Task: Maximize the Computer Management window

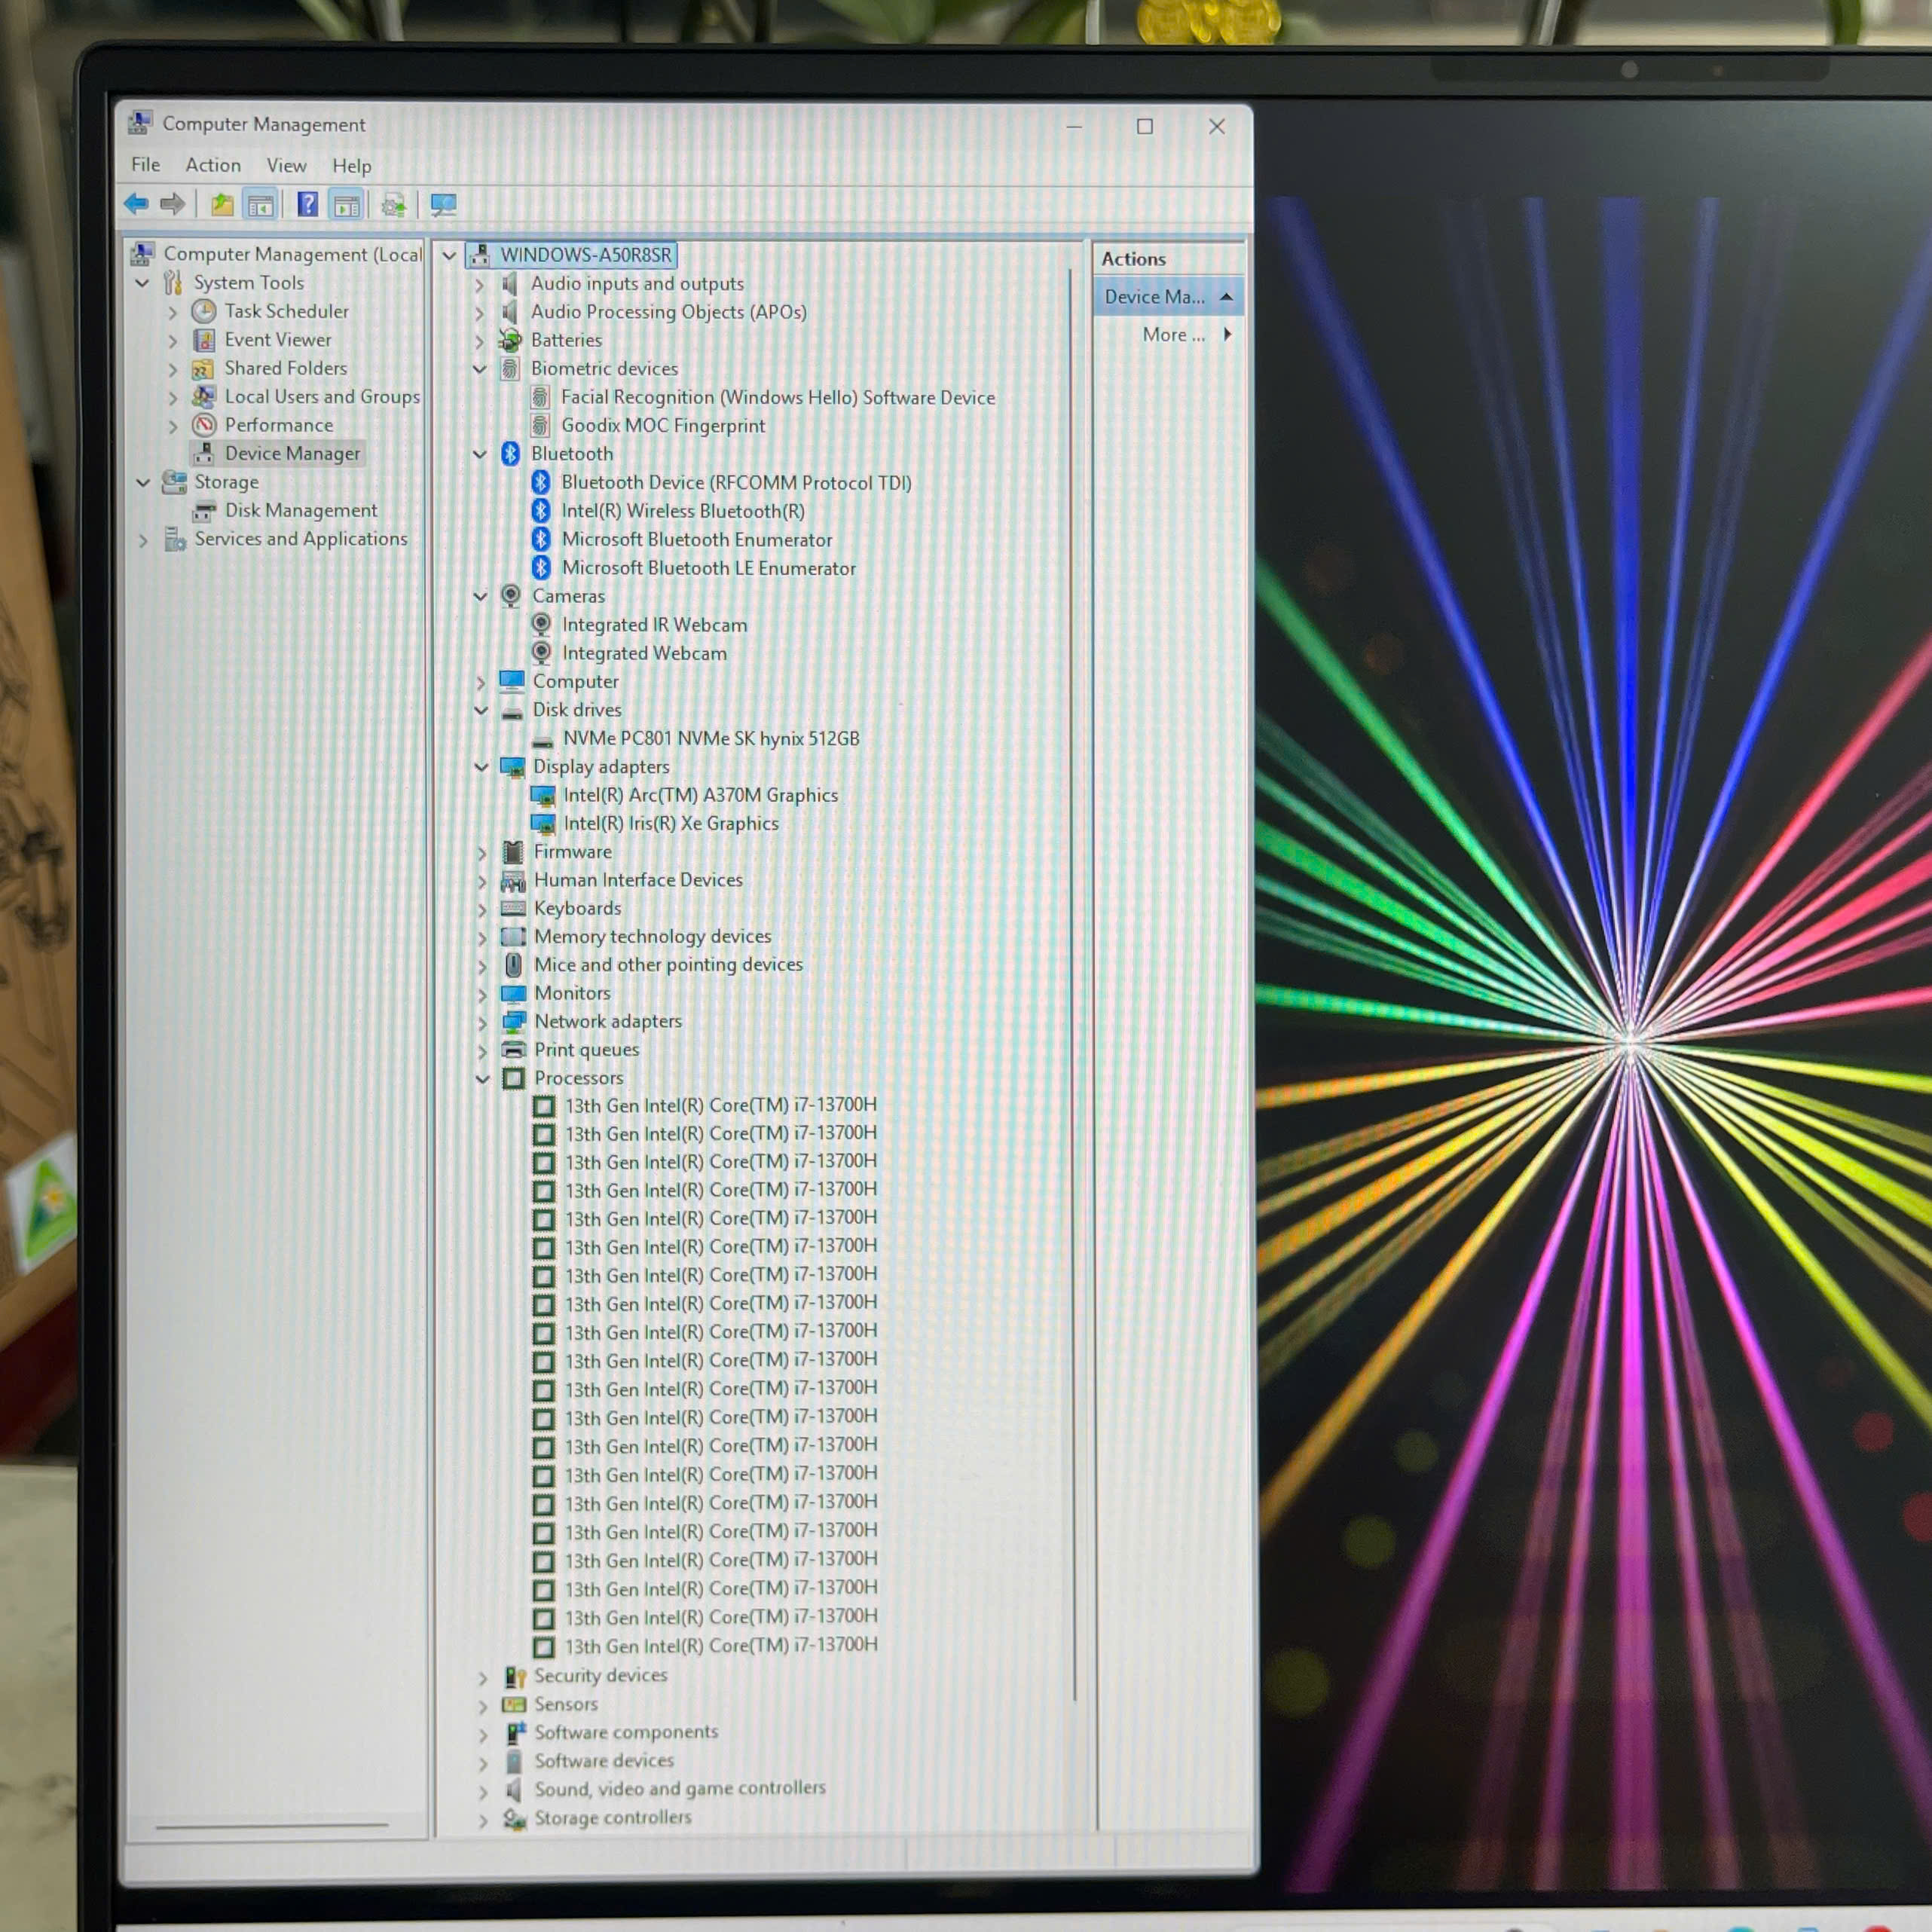Action: coord(1145,127)
